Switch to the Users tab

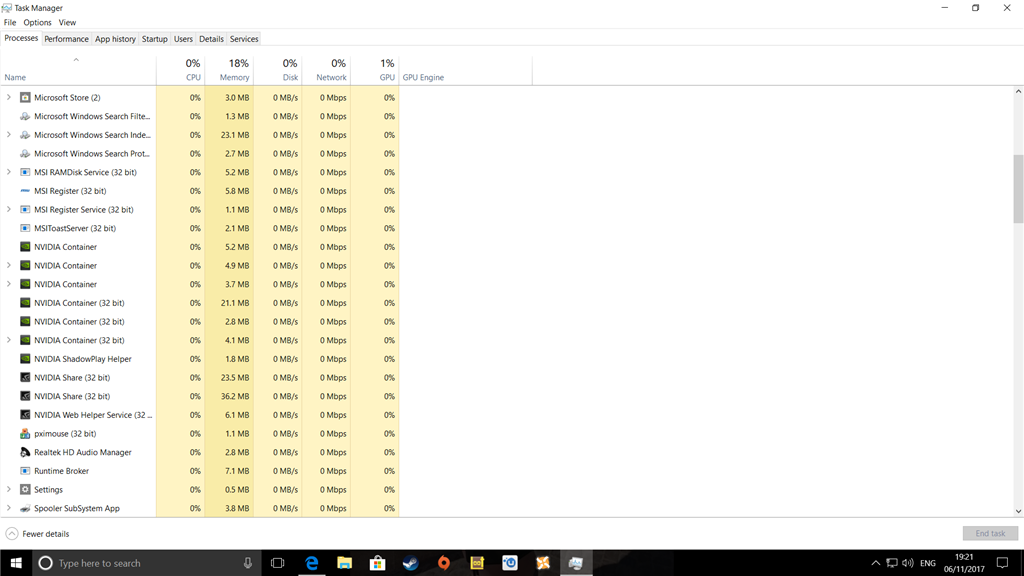point(183,39)
